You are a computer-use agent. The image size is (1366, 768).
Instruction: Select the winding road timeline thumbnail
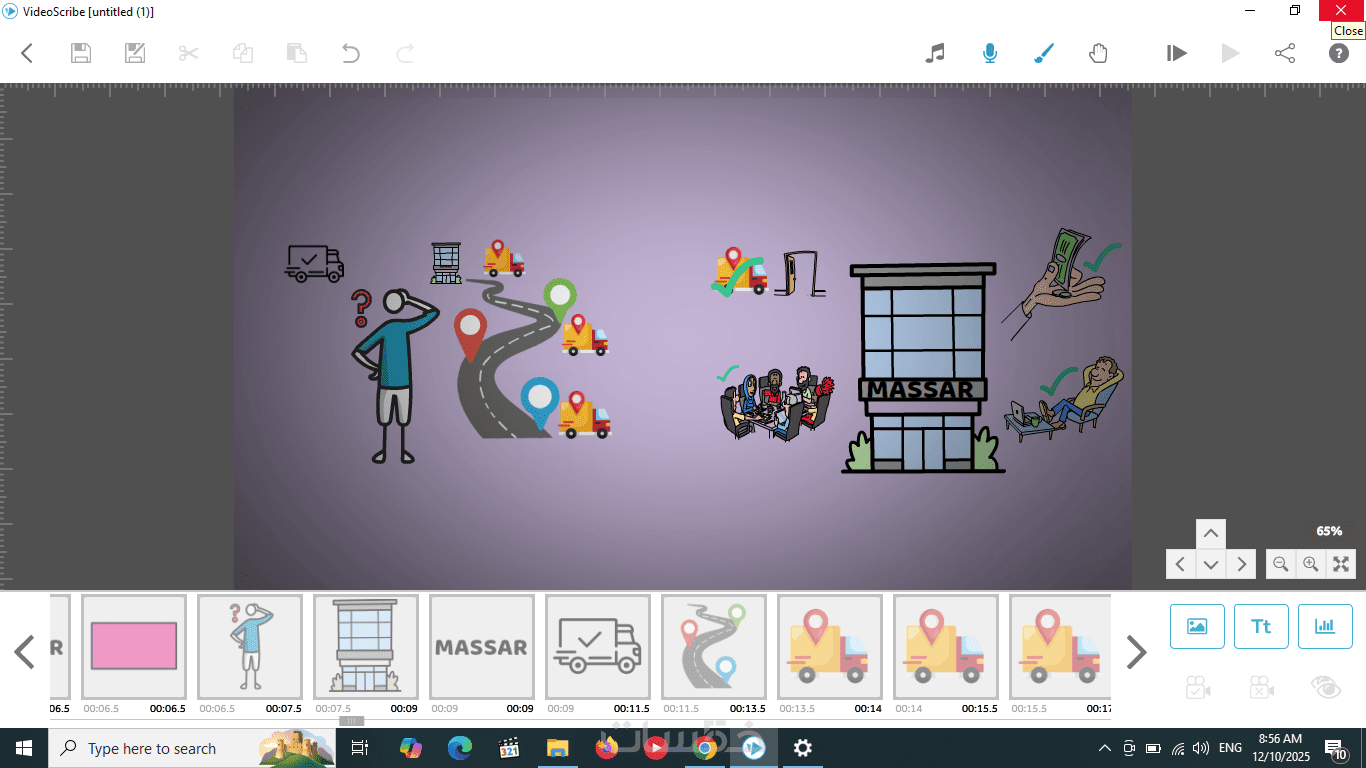(x=714, y=647)
